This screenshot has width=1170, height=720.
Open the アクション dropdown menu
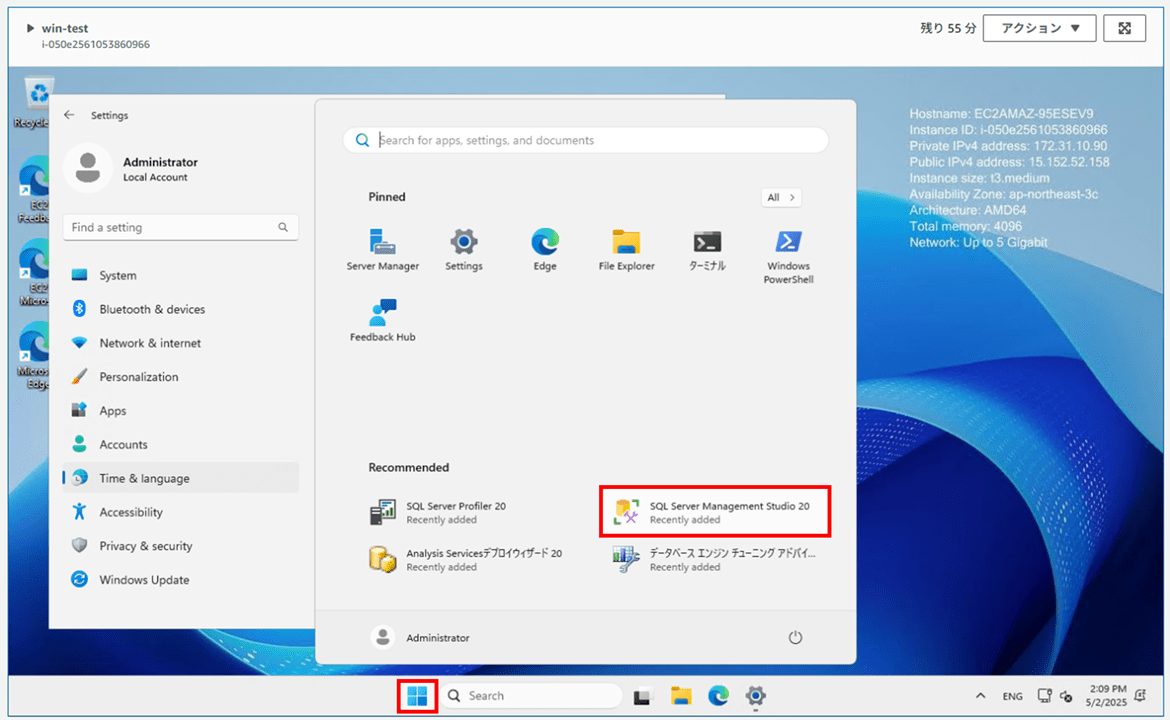1039,28
